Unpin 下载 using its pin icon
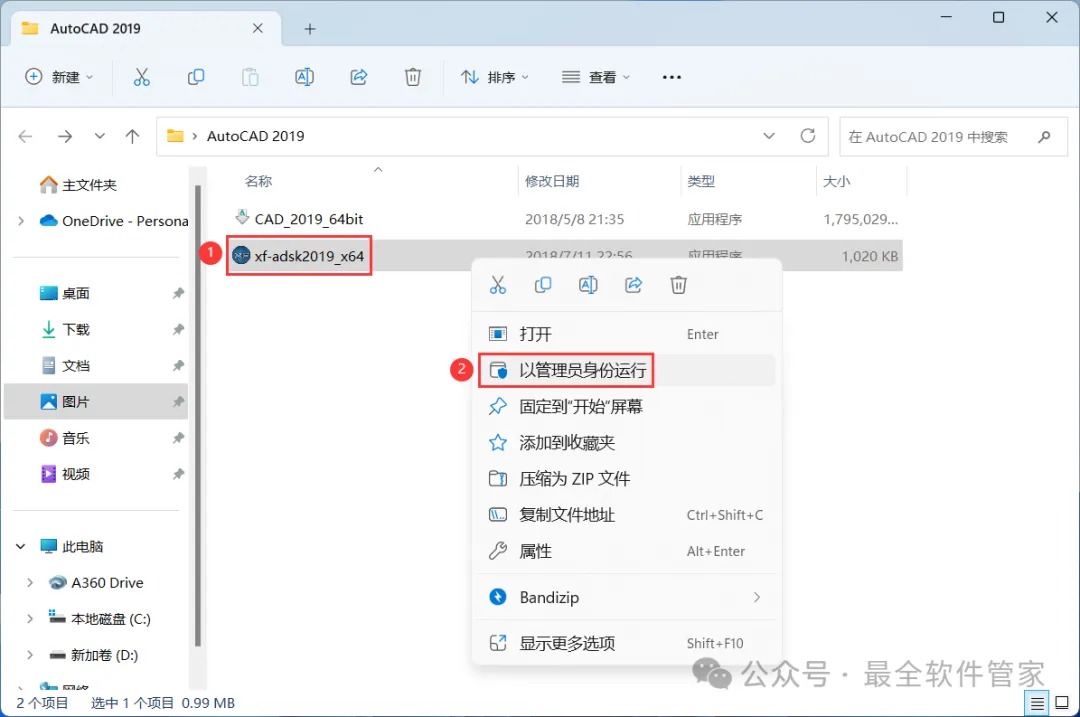1080x717 pixels. pos(178,329)
